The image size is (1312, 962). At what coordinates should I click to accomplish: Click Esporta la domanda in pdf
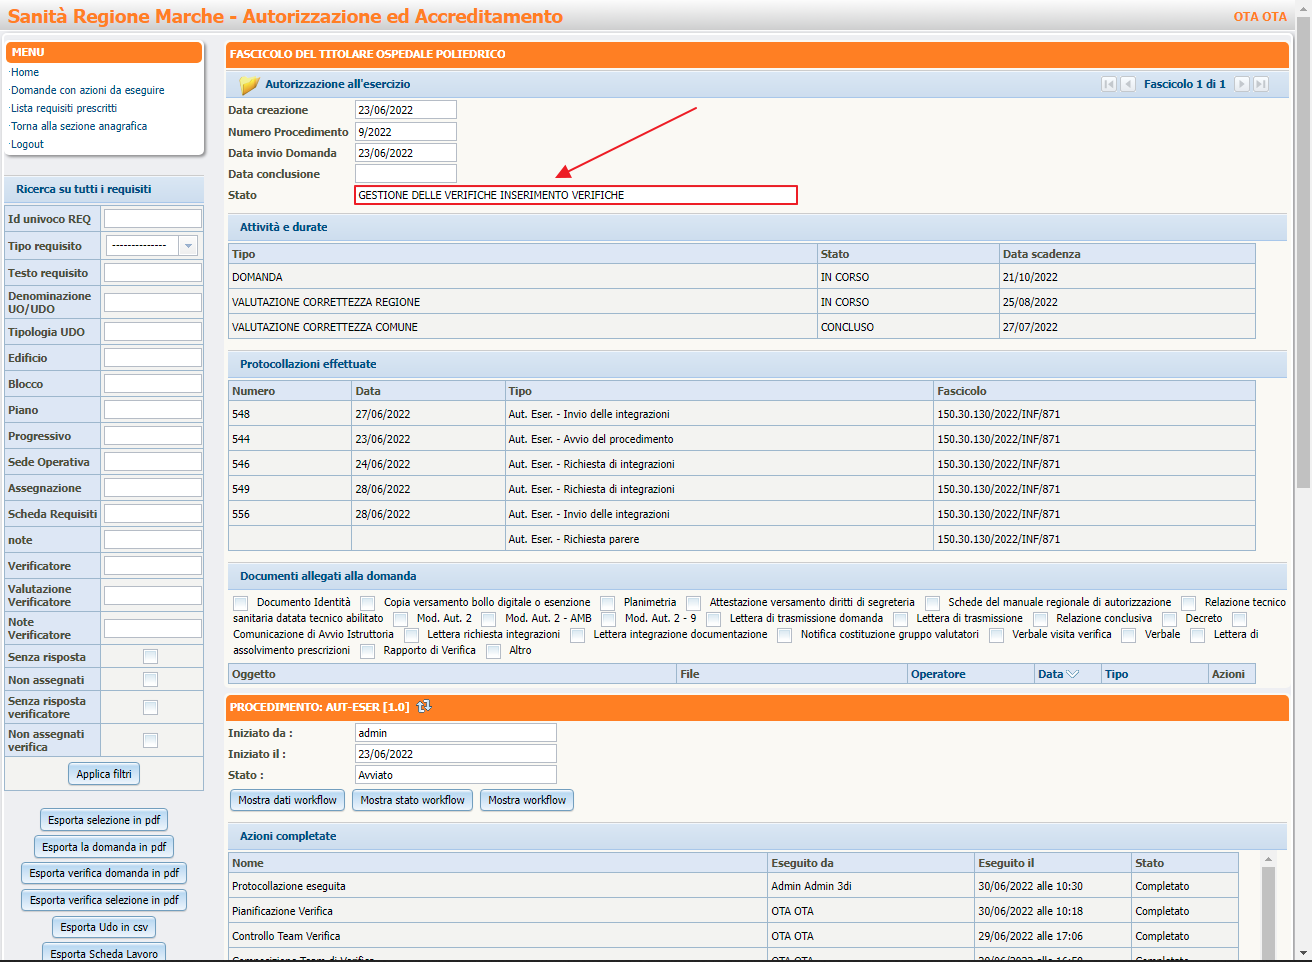click(103, 846)
